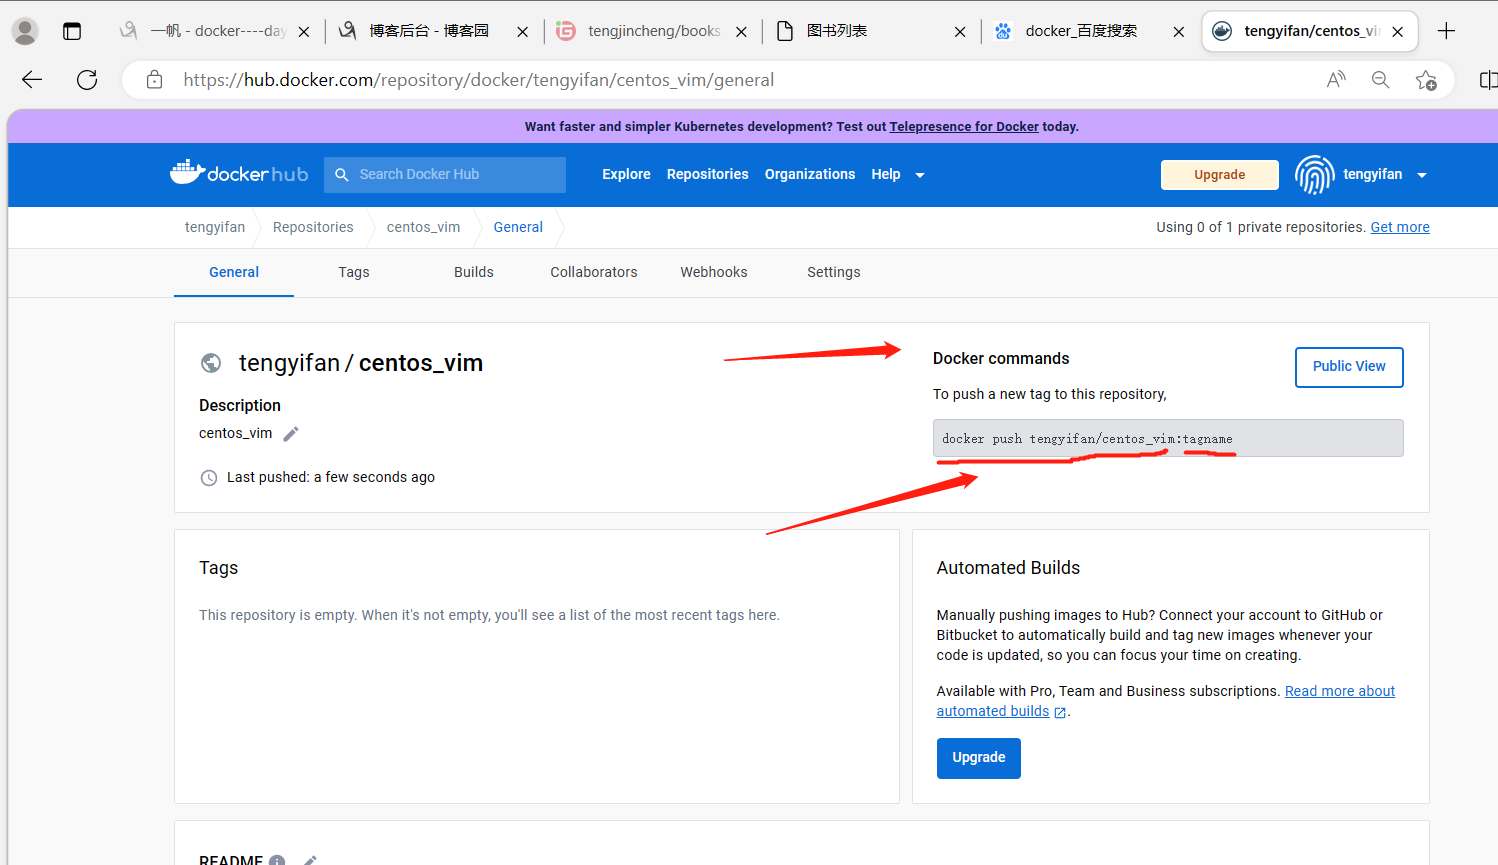Click the search magnifier icon in Docker Hub
The height and width of the screenshot is (865, 1498).
(342, 174)
